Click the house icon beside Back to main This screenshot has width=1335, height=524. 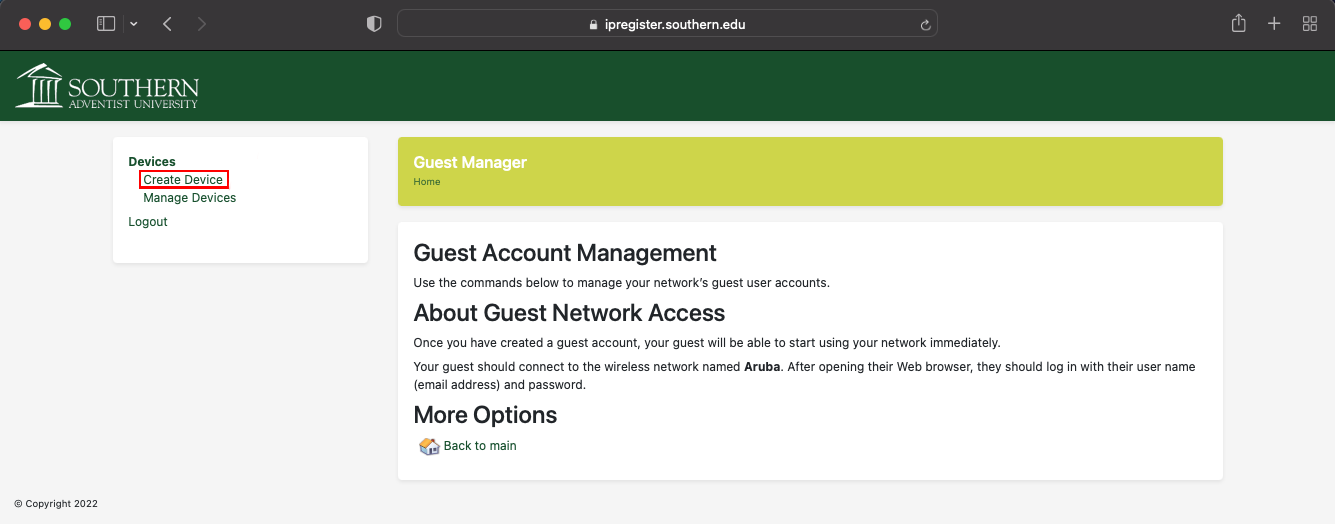click(x=429, y=446)
